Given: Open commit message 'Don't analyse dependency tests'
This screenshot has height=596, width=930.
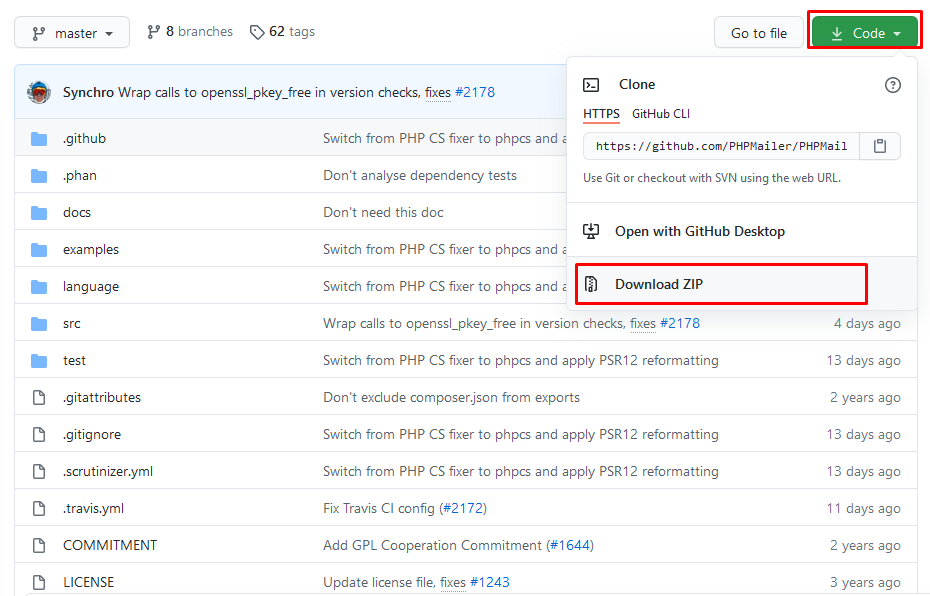Looking at the screenshot, I should [420, 176].
